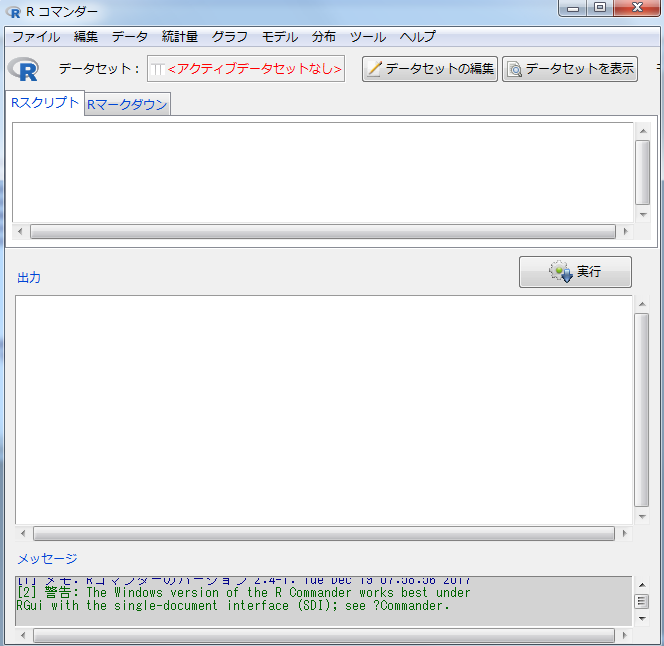This screenshot has height=646, width=664.
Task: Click the active dataset selector button
Action: (246, 69)
